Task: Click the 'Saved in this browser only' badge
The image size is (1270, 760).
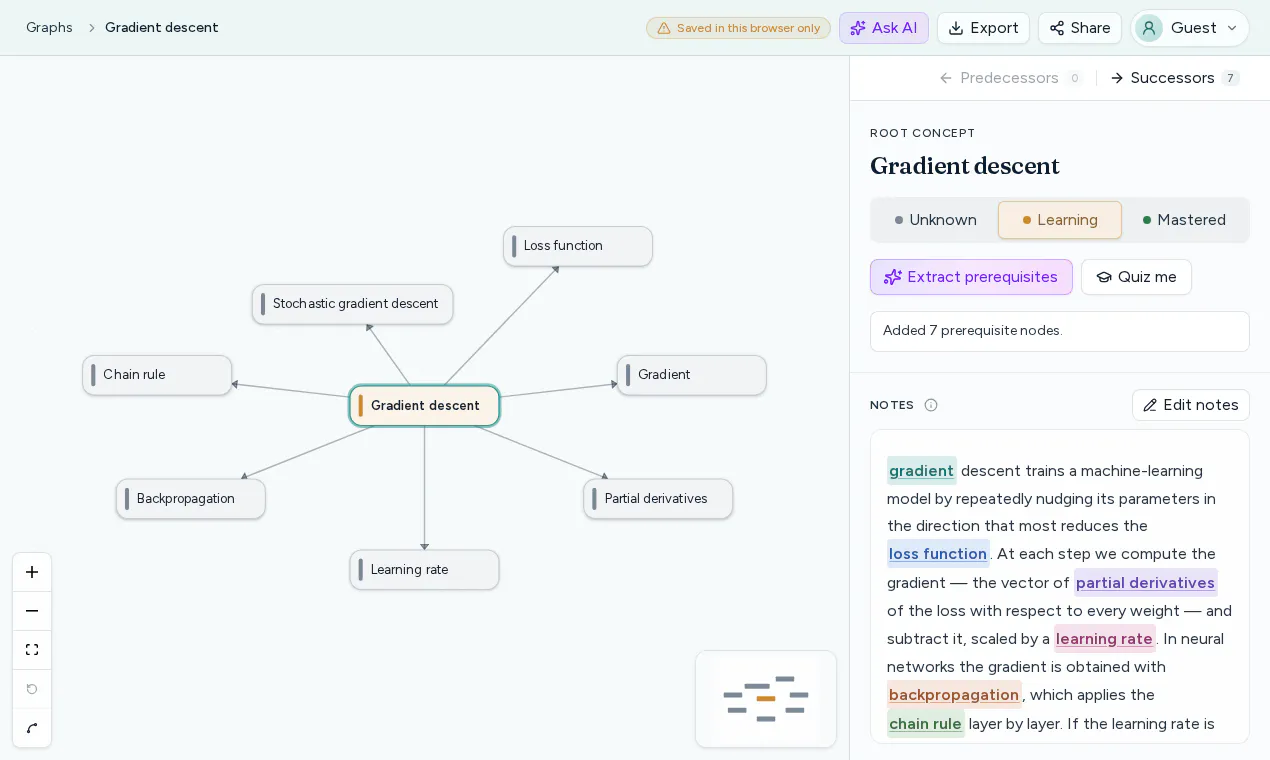Action: coord(738,28)
